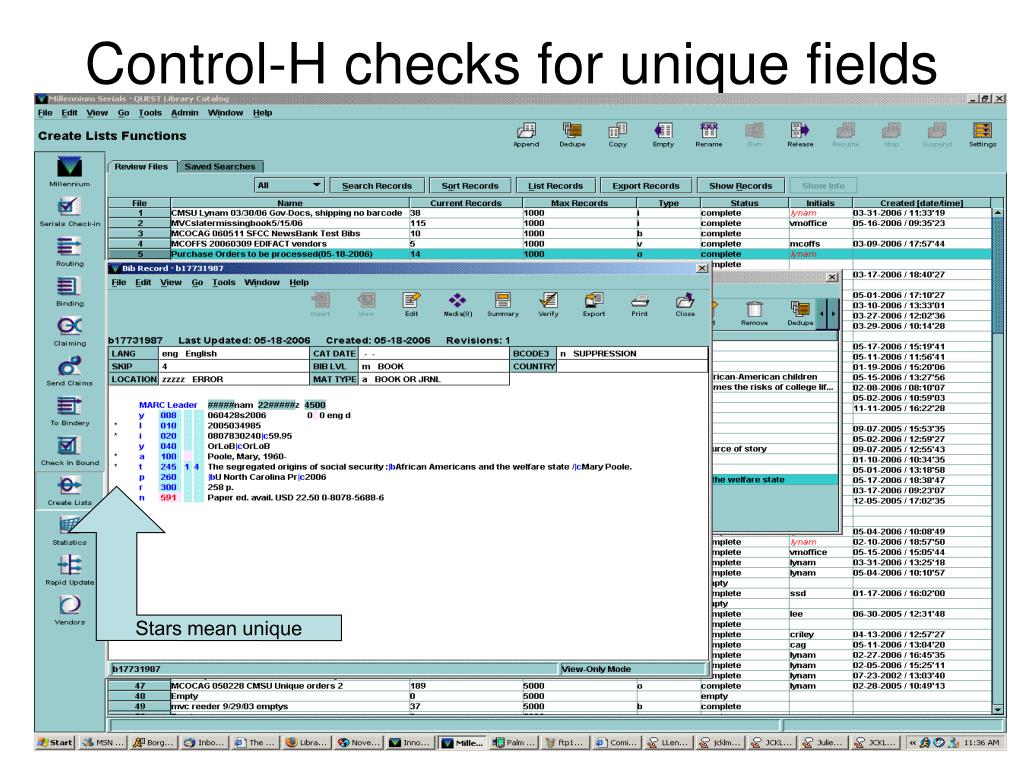Screen dimensions: 1024x768
Task: Click the Append toolbar icon
Action: (x=526, y=135)
